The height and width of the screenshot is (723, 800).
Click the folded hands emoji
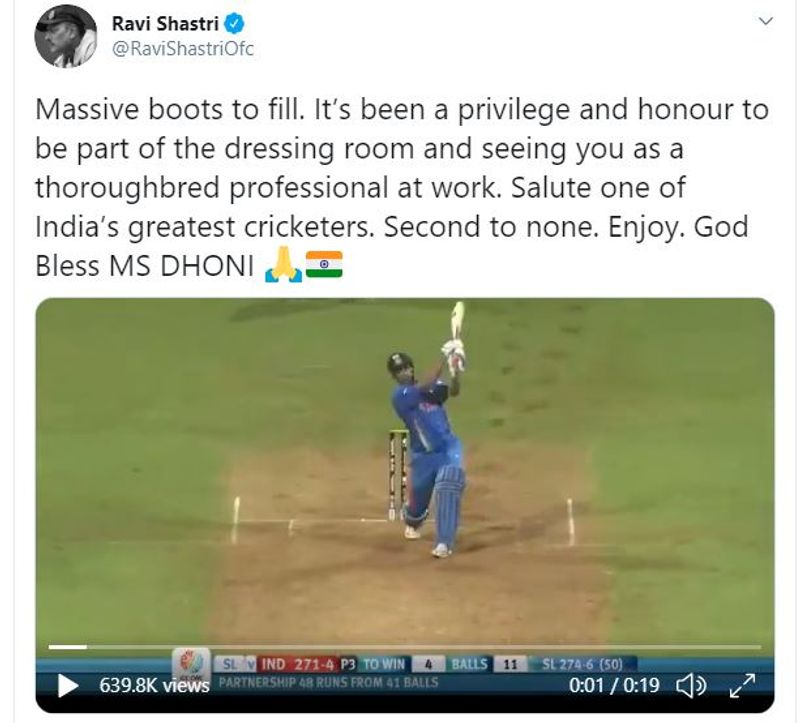coord(282,266)
